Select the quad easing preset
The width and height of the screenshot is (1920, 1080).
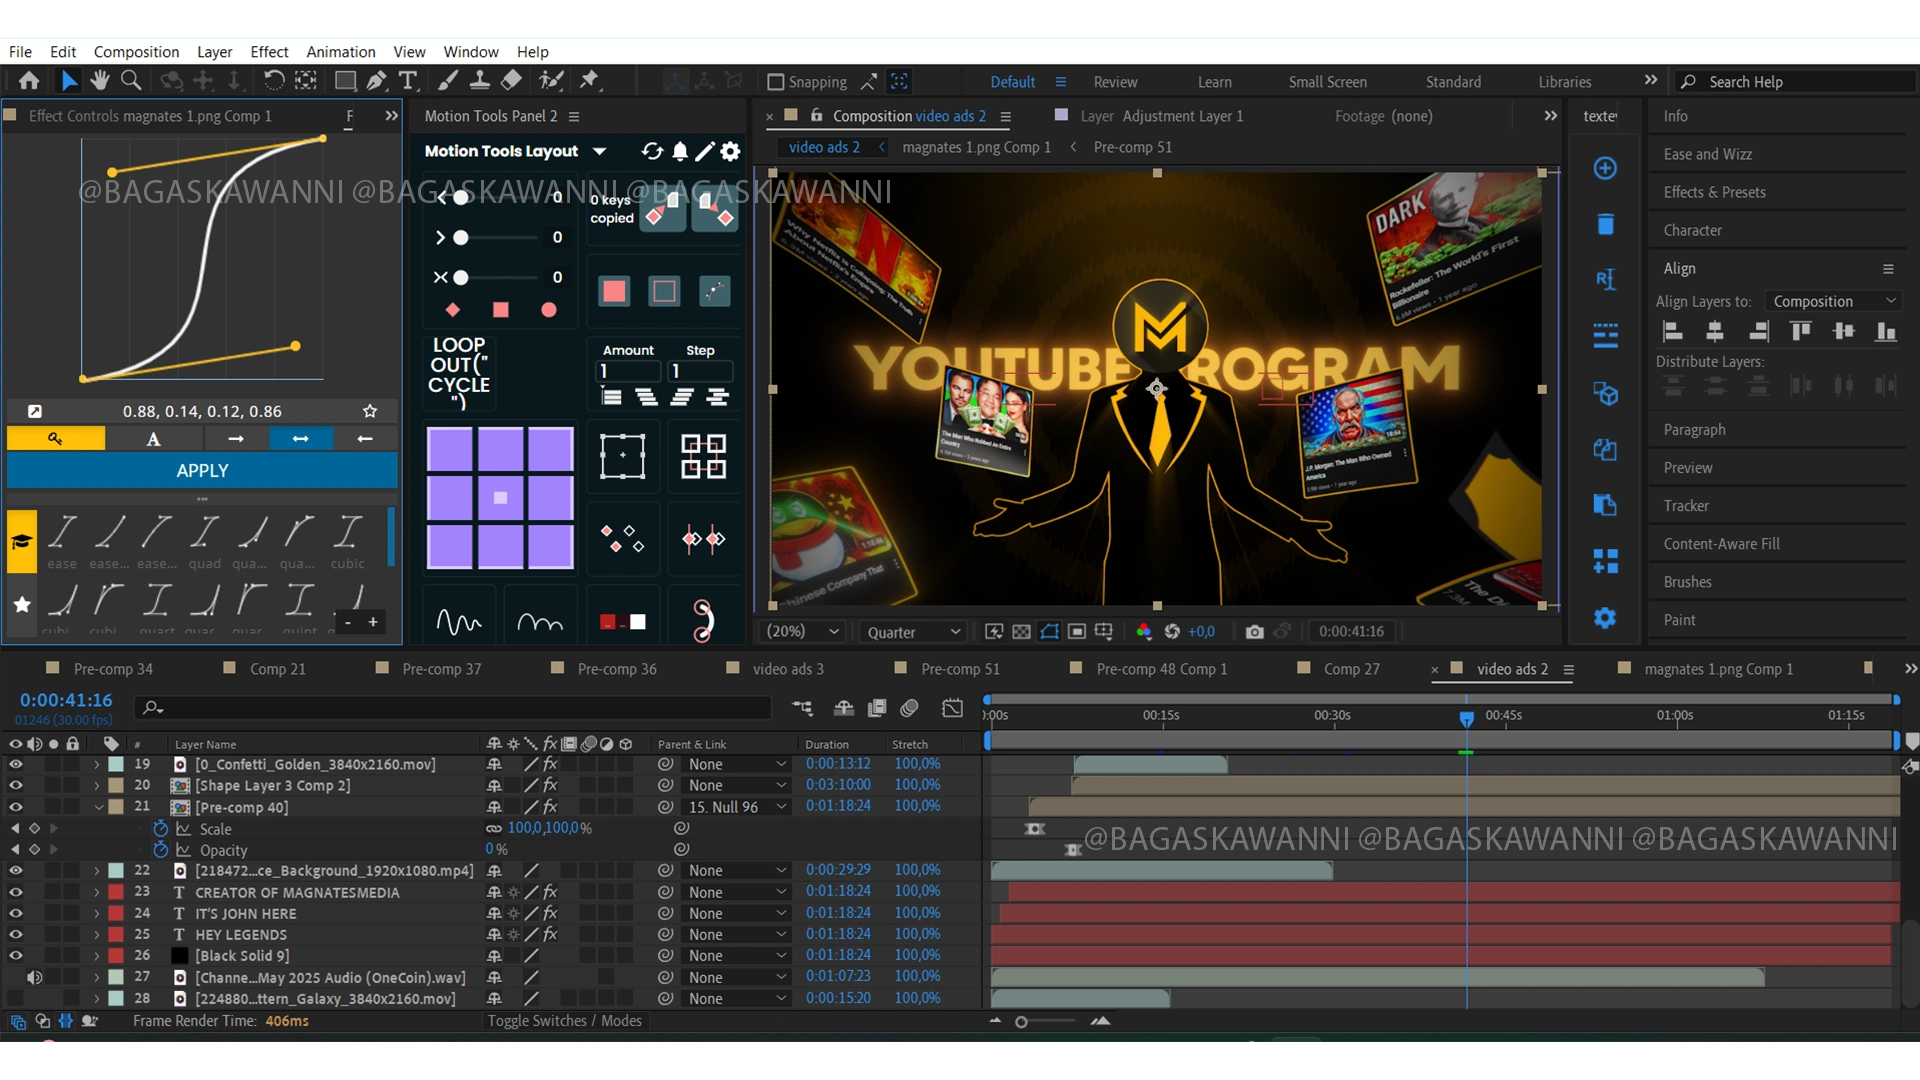click(204, 542)
